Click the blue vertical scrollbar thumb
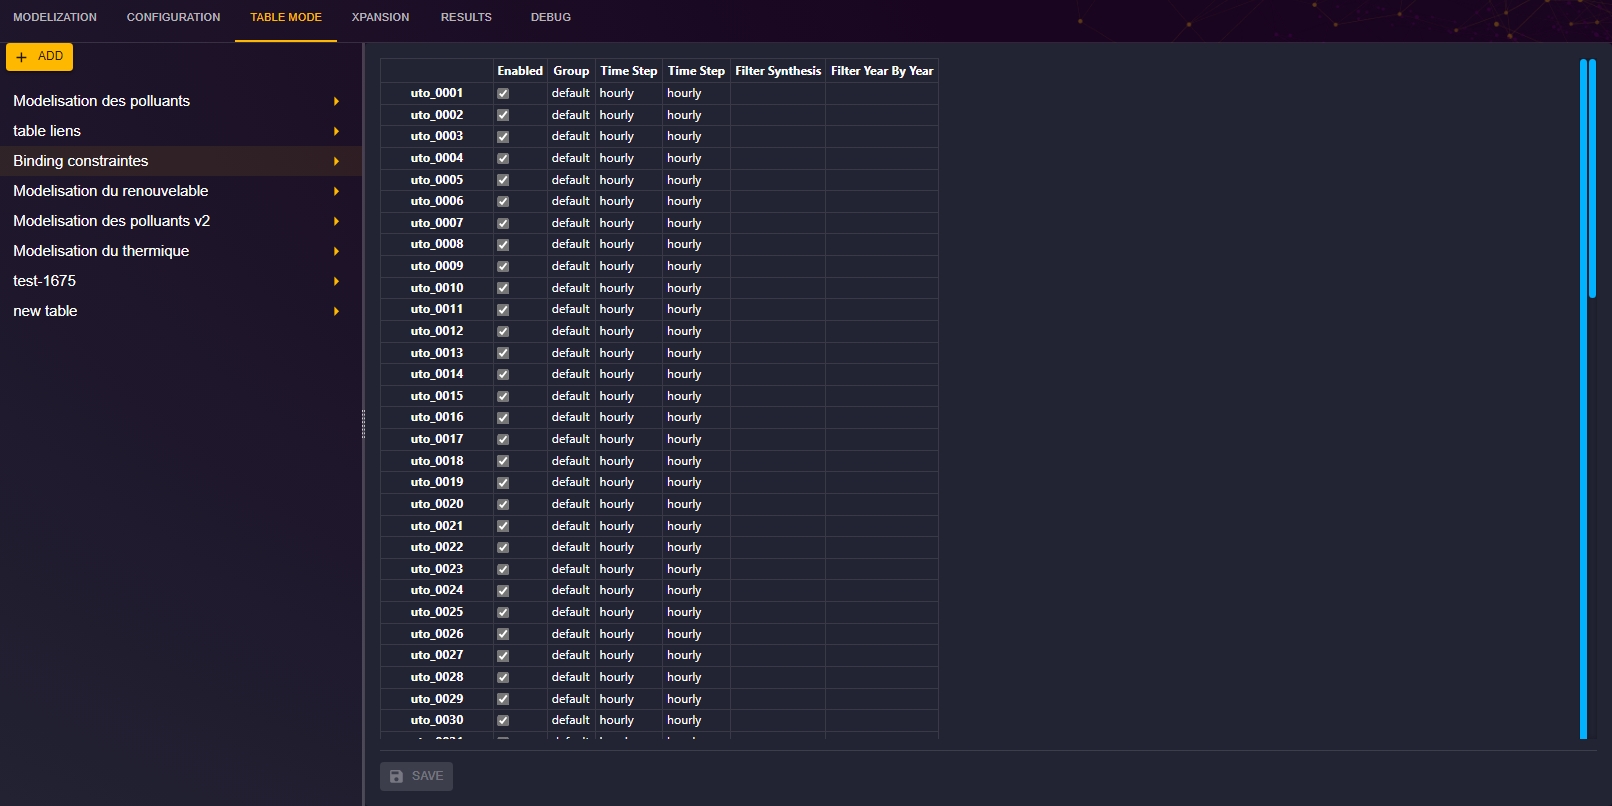This screenshot has width=1612, height=806. [1592, 178]
